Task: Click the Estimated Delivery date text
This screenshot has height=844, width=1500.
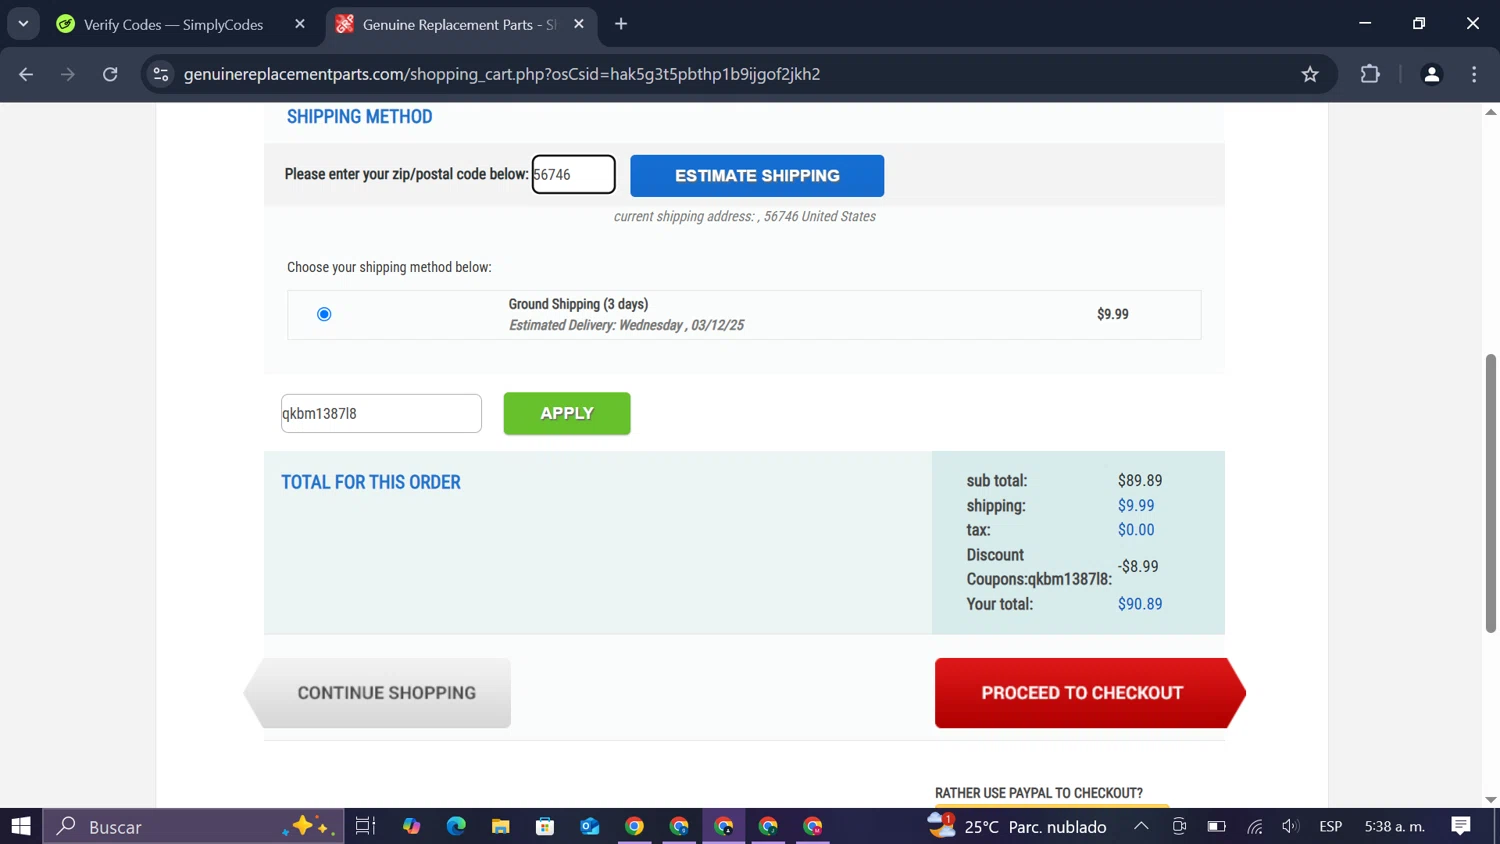Action: [x=626, y=325]
